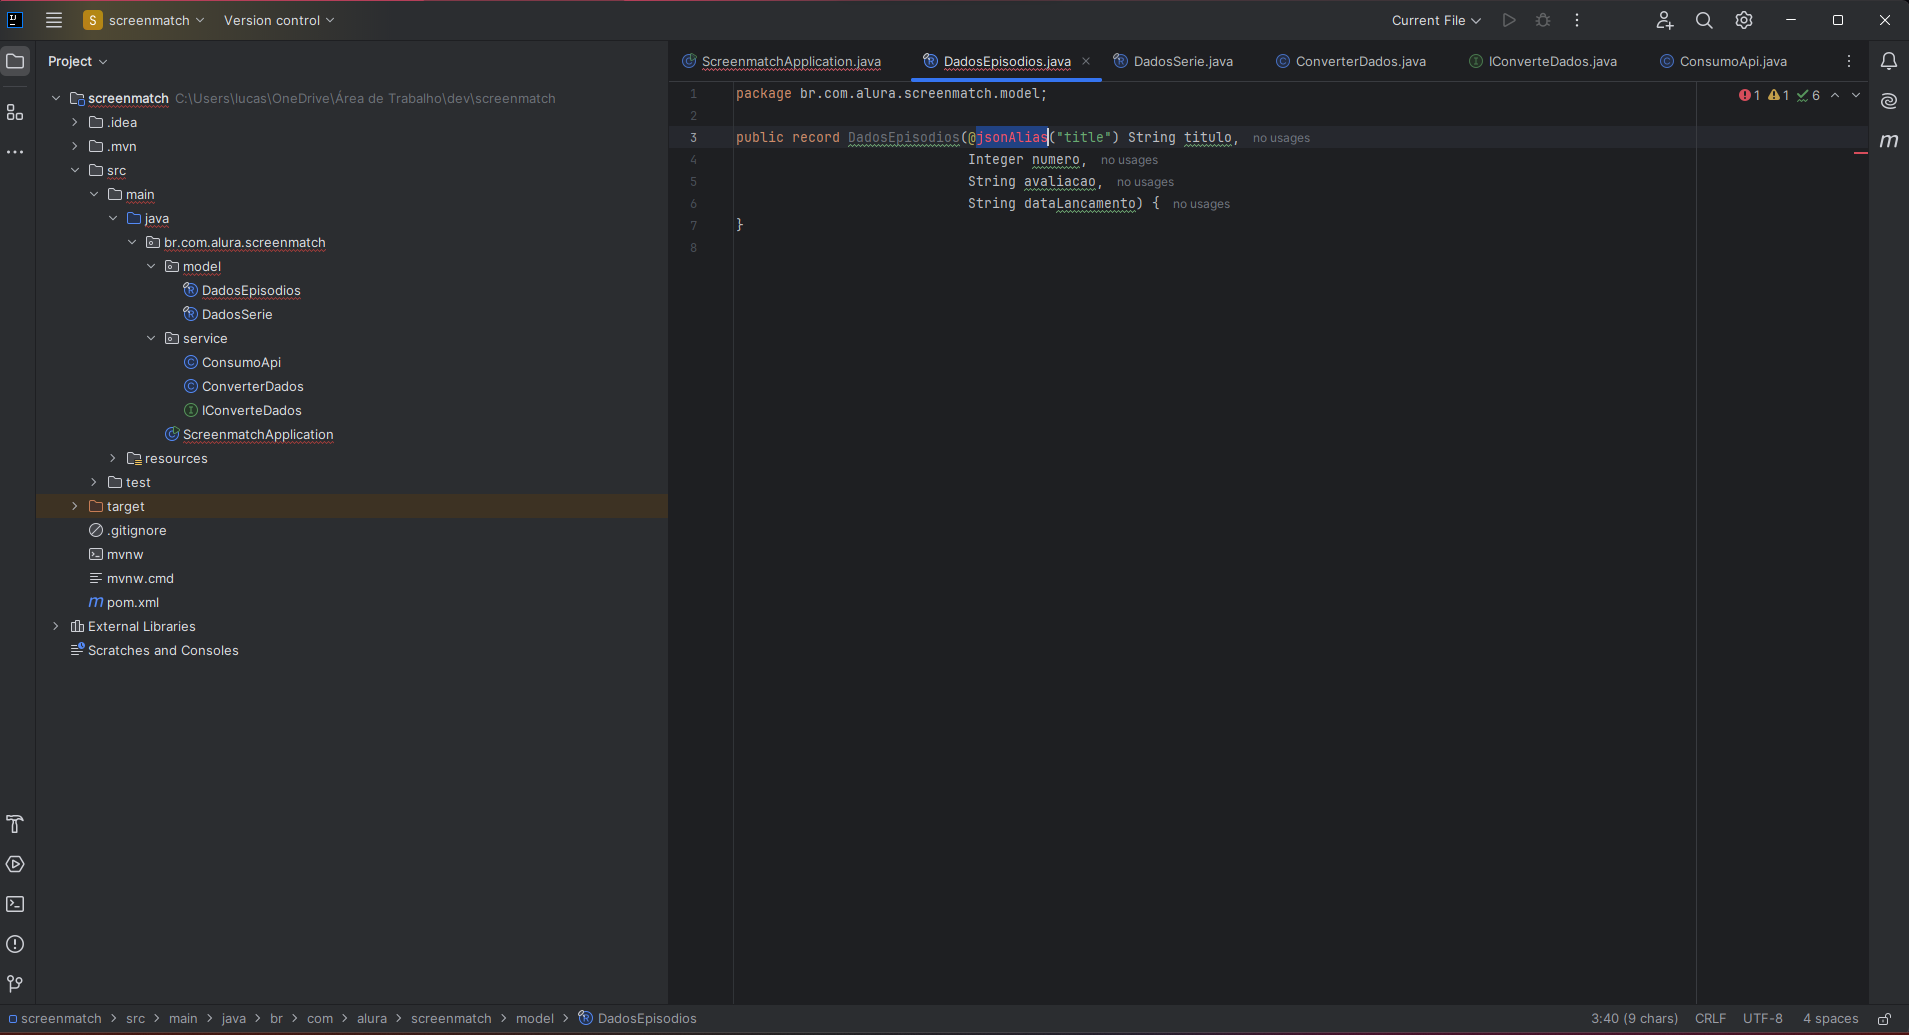This screenshot has width=1909, height=1035.
Task: Click no usages hint after titulo
Action: 1281,138
